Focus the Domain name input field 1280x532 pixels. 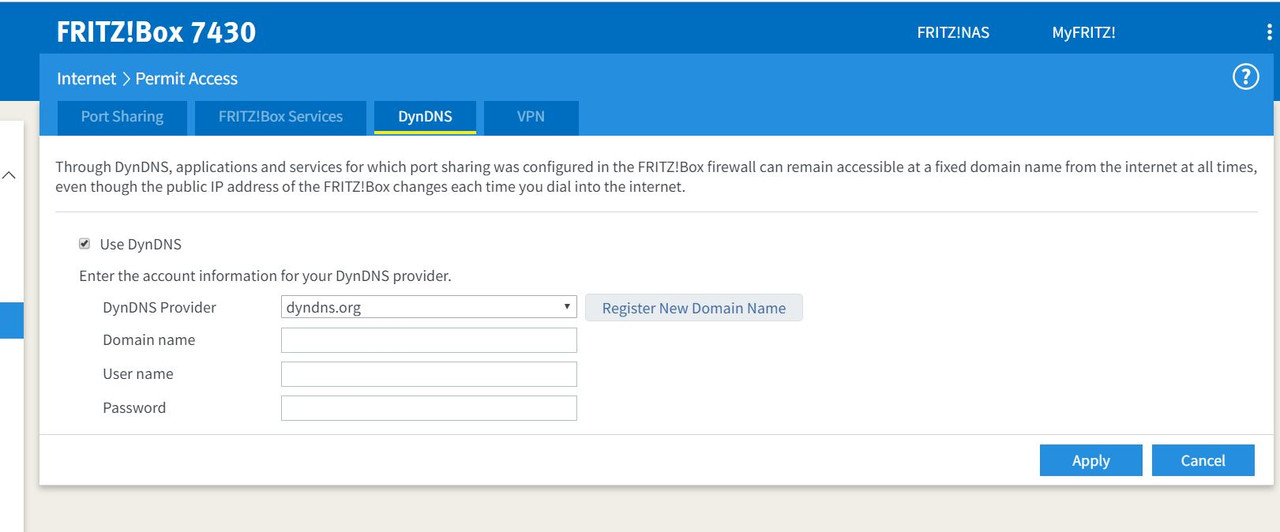coord(429,341)
